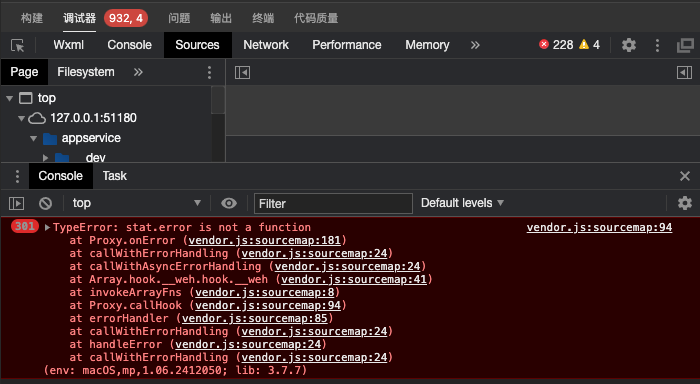Show more navigator tabs chevron
The image size is (700, 384).
(x=138, y=72)
